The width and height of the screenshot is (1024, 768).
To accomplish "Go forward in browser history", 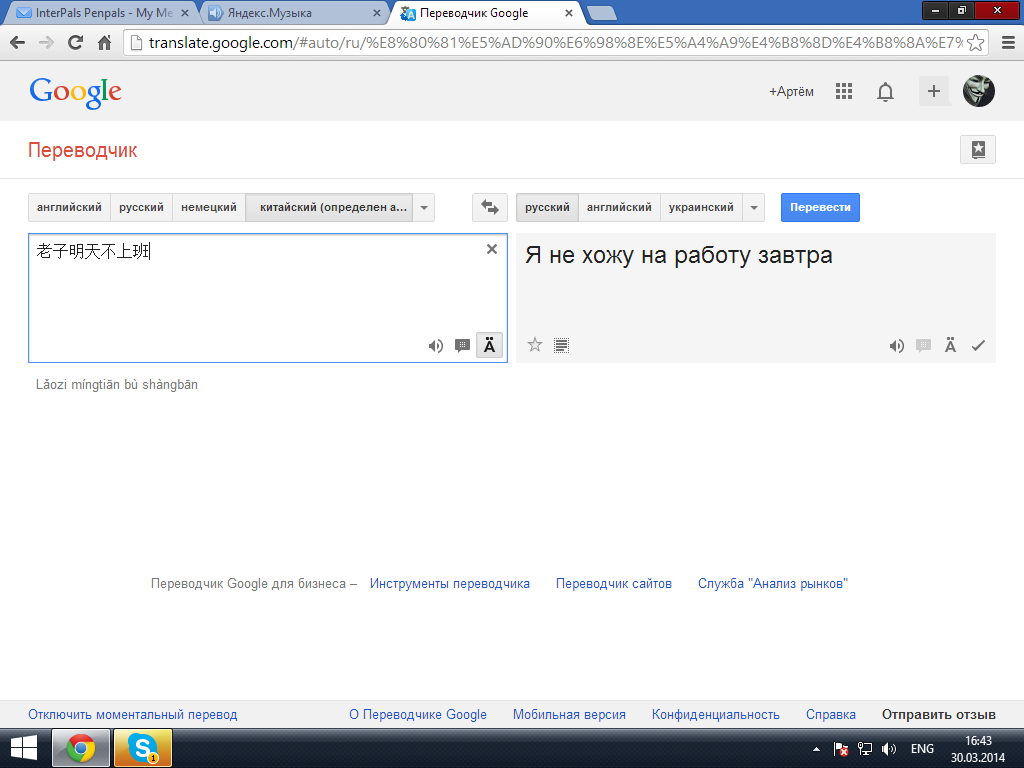I will (x=46, y=42).
